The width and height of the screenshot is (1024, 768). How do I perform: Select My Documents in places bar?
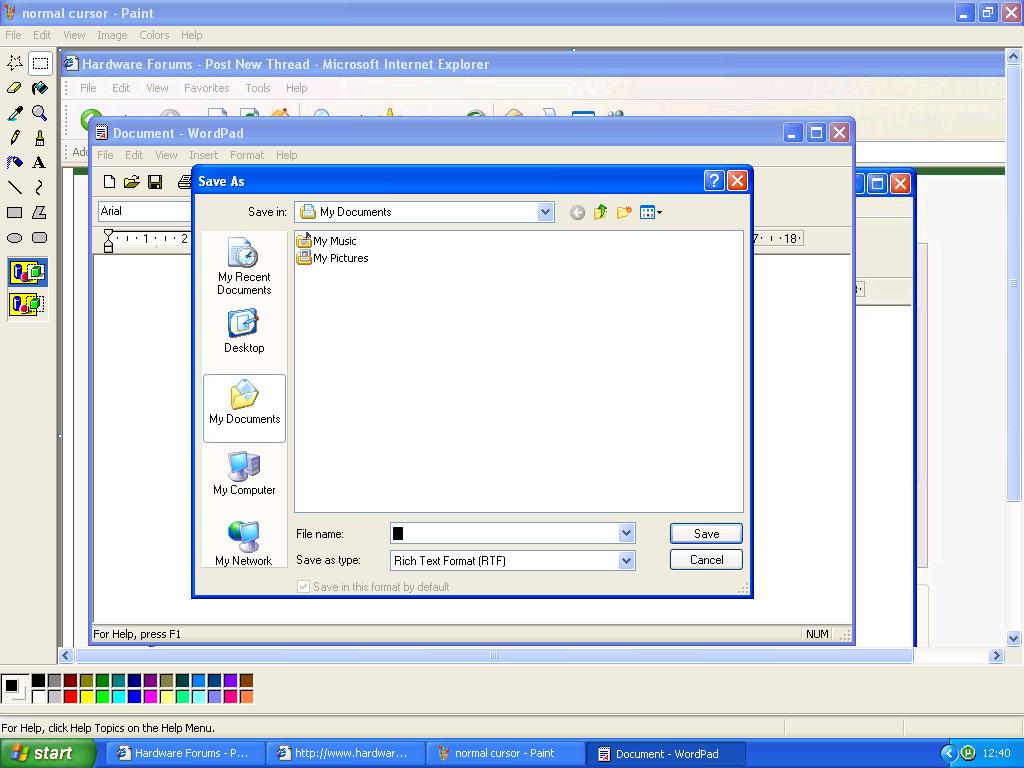click(244, 408)
